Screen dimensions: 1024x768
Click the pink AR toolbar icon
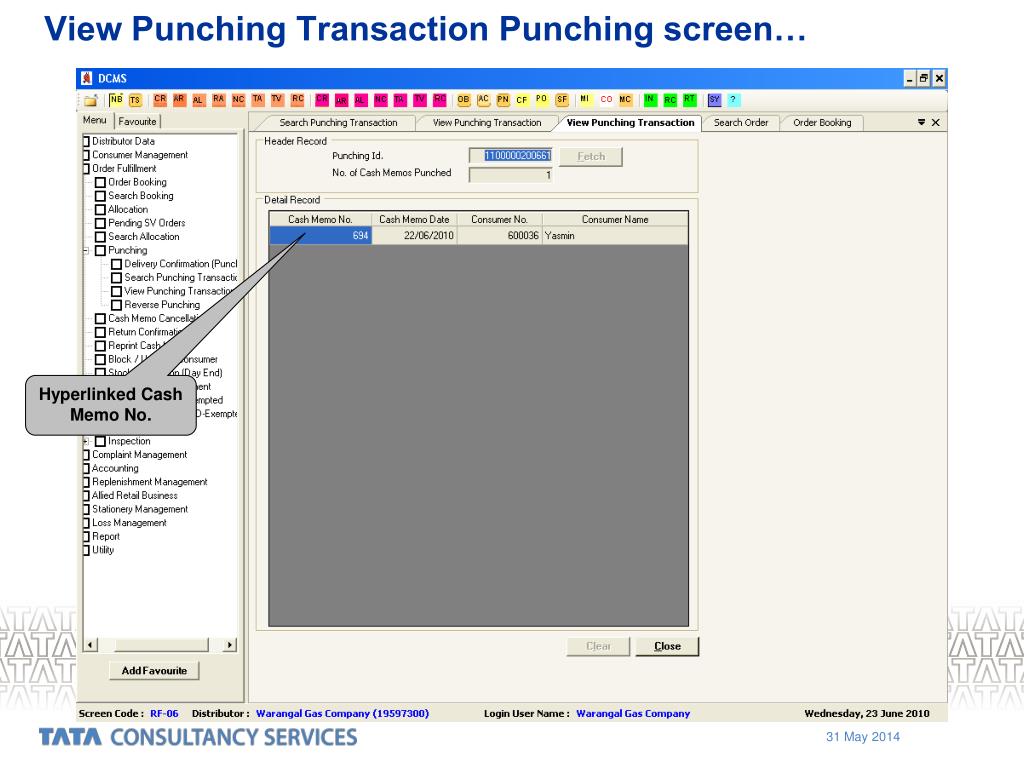pyautogui.click(x=341, y=100)
